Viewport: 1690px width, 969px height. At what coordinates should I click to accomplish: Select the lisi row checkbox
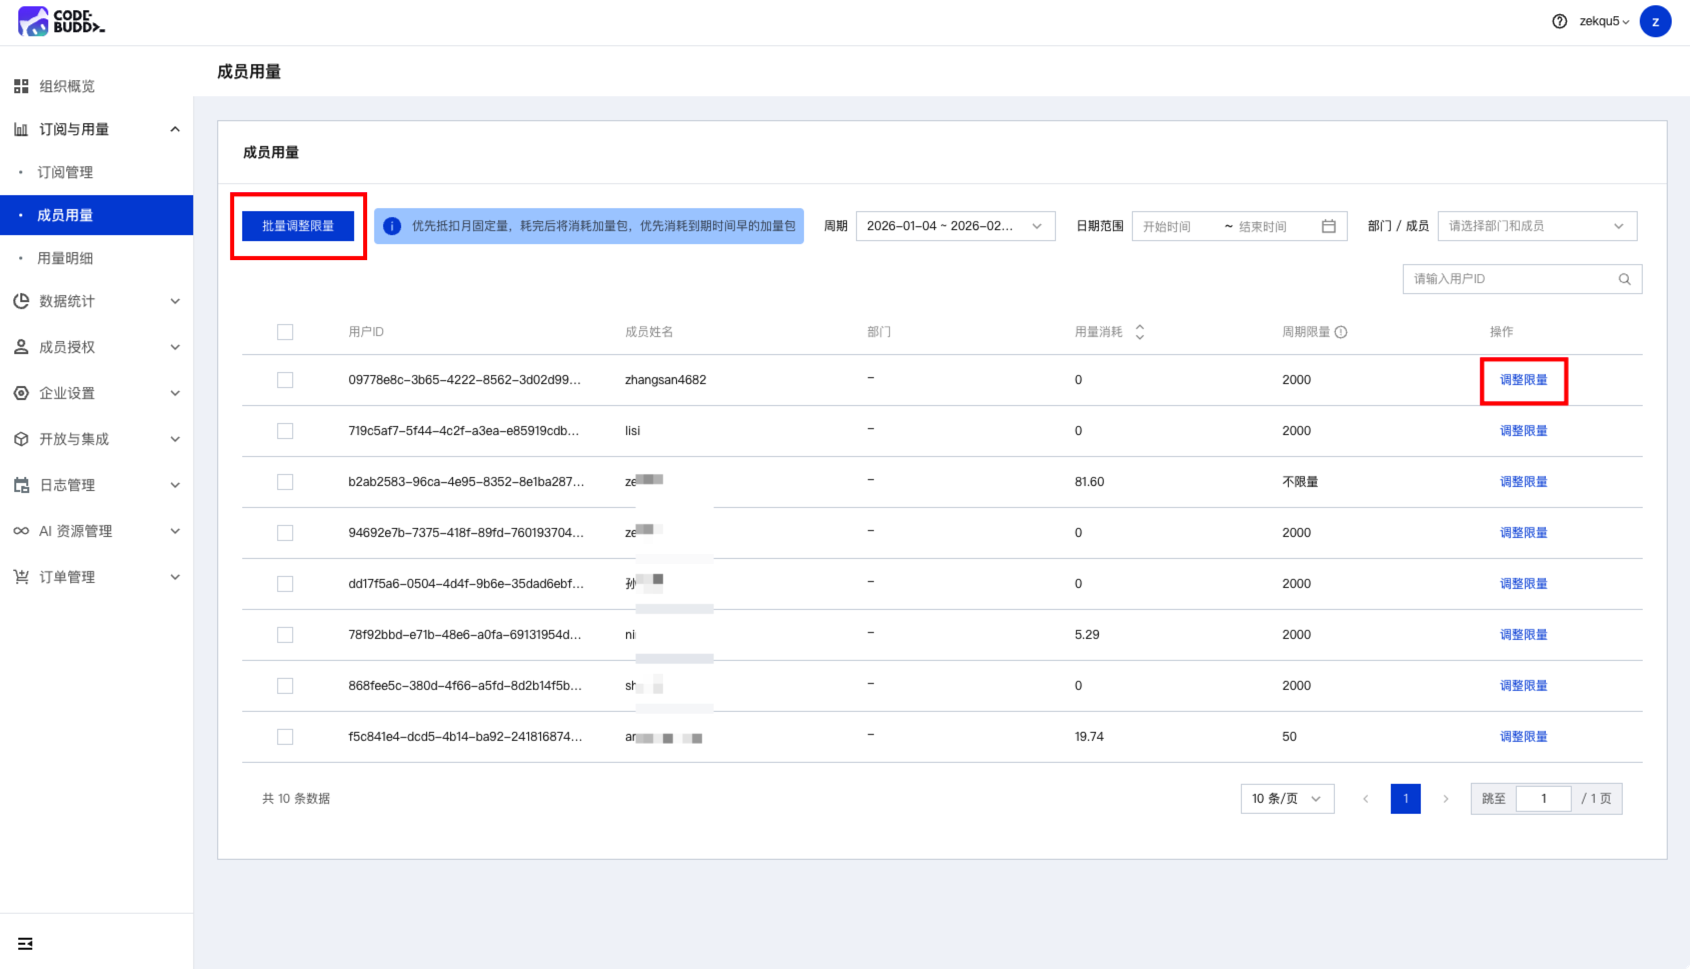pyautogui.click(x=285, y=431)
